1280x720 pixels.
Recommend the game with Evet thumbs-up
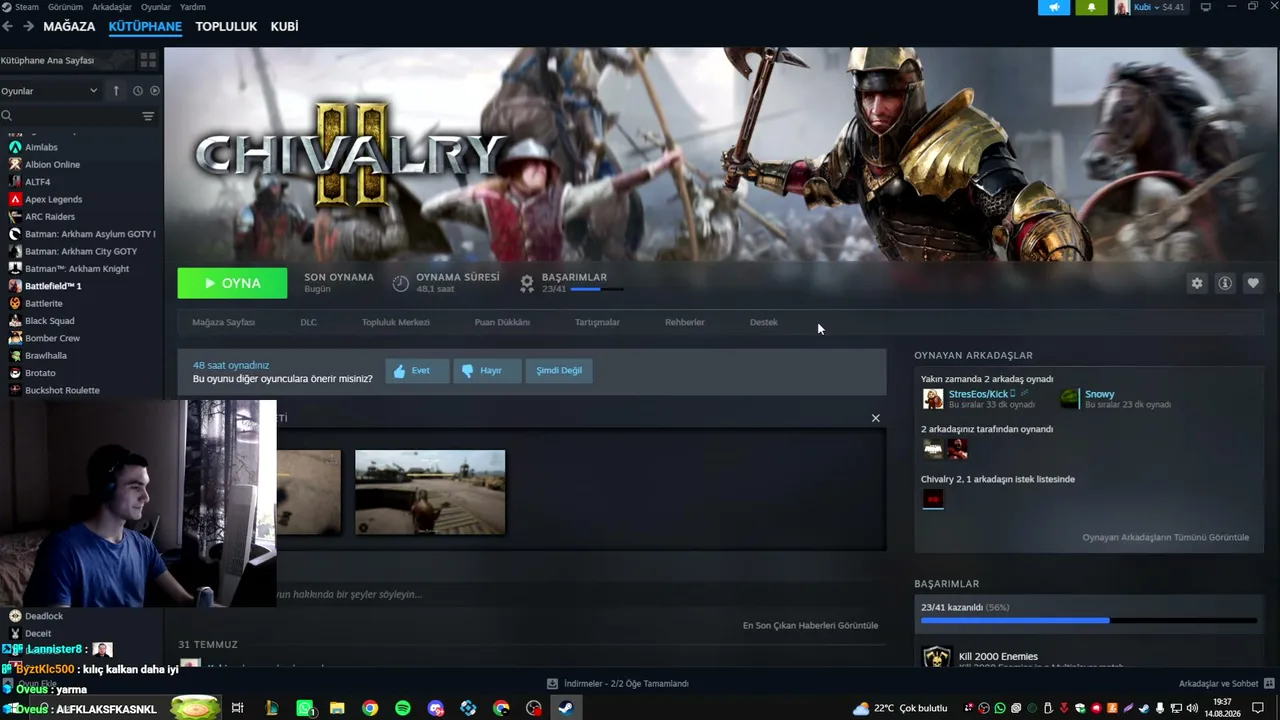417,370
